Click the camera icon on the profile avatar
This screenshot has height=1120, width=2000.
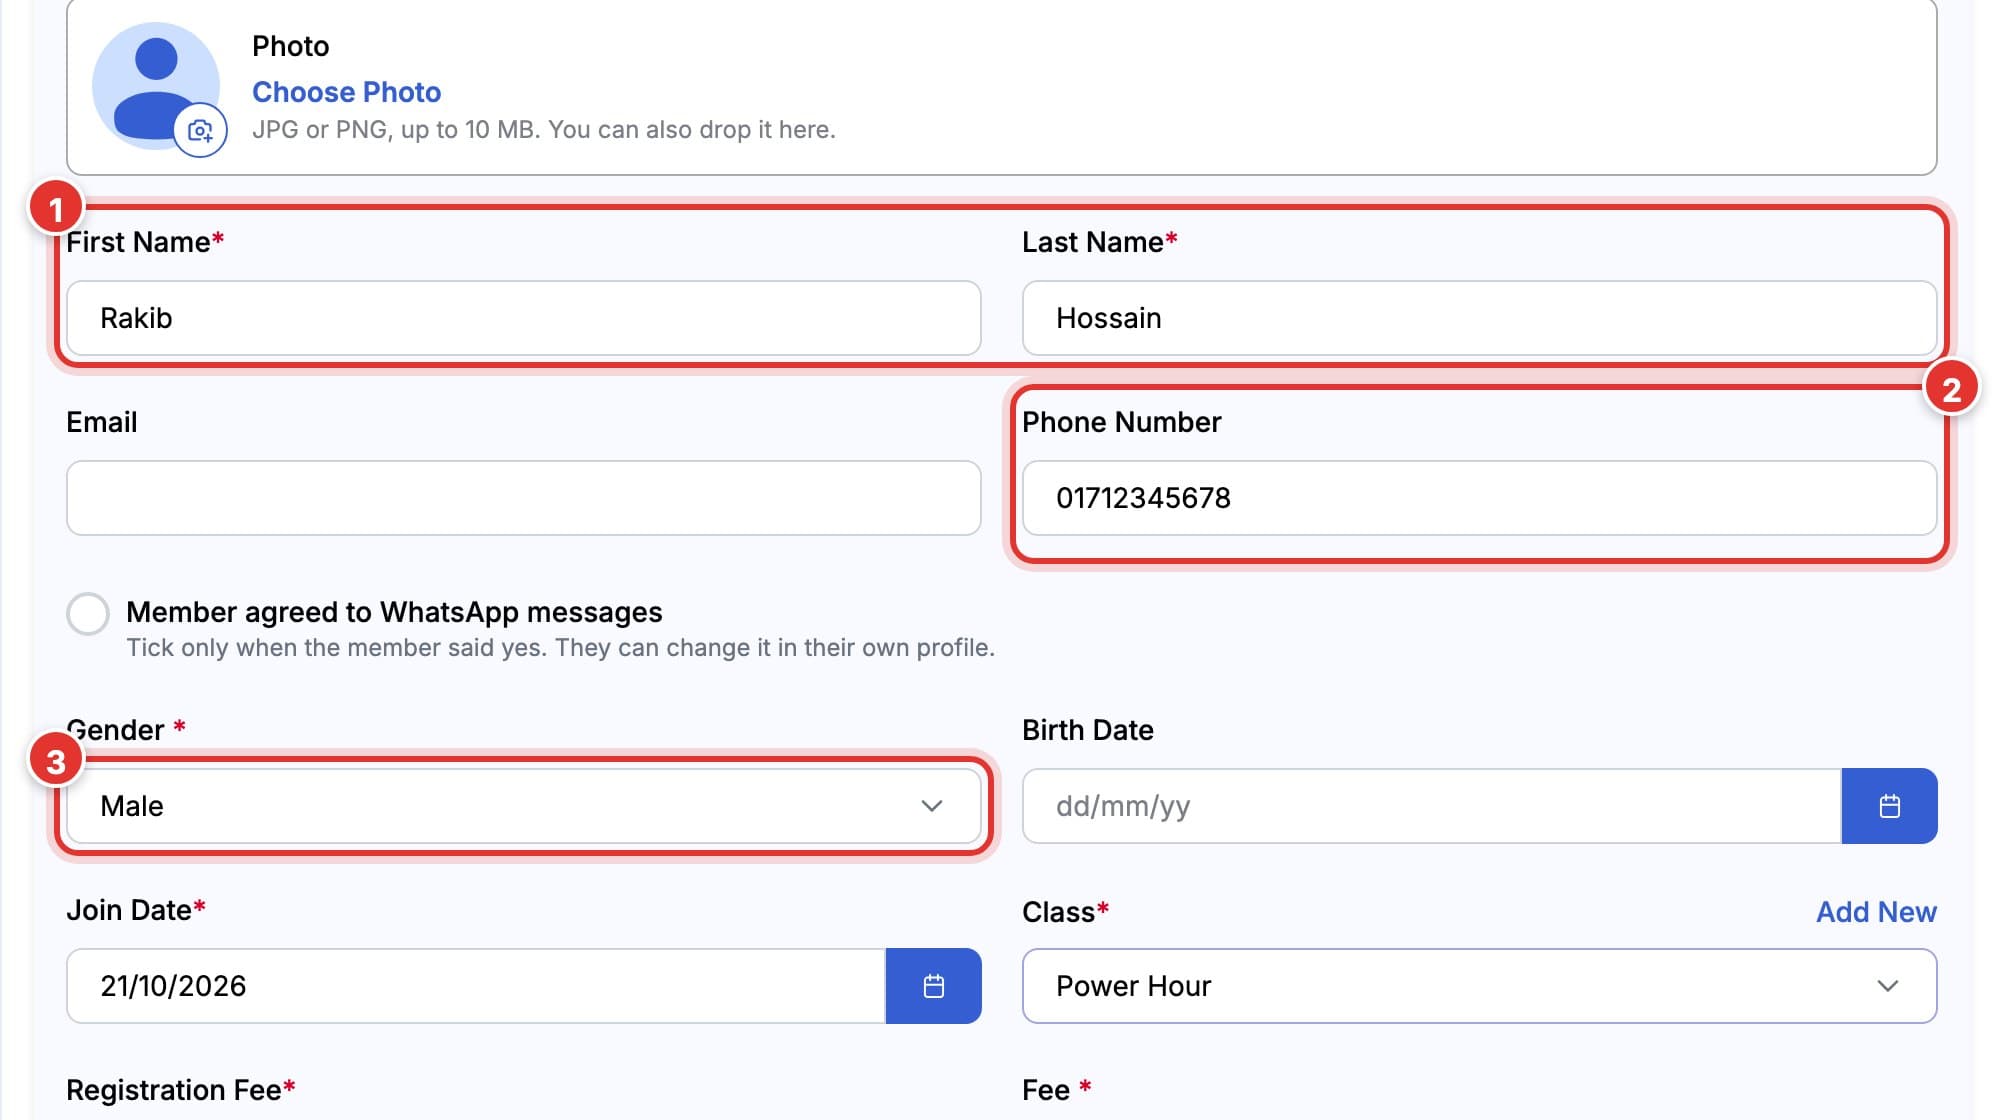[x=201, y=130]
